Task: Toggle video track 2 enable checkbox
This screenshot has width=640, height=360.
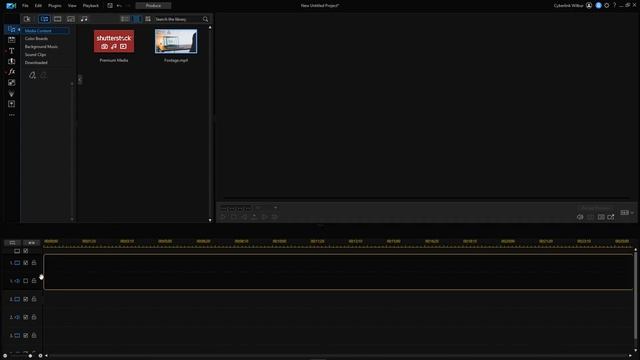Action: (x=26, y=299)
